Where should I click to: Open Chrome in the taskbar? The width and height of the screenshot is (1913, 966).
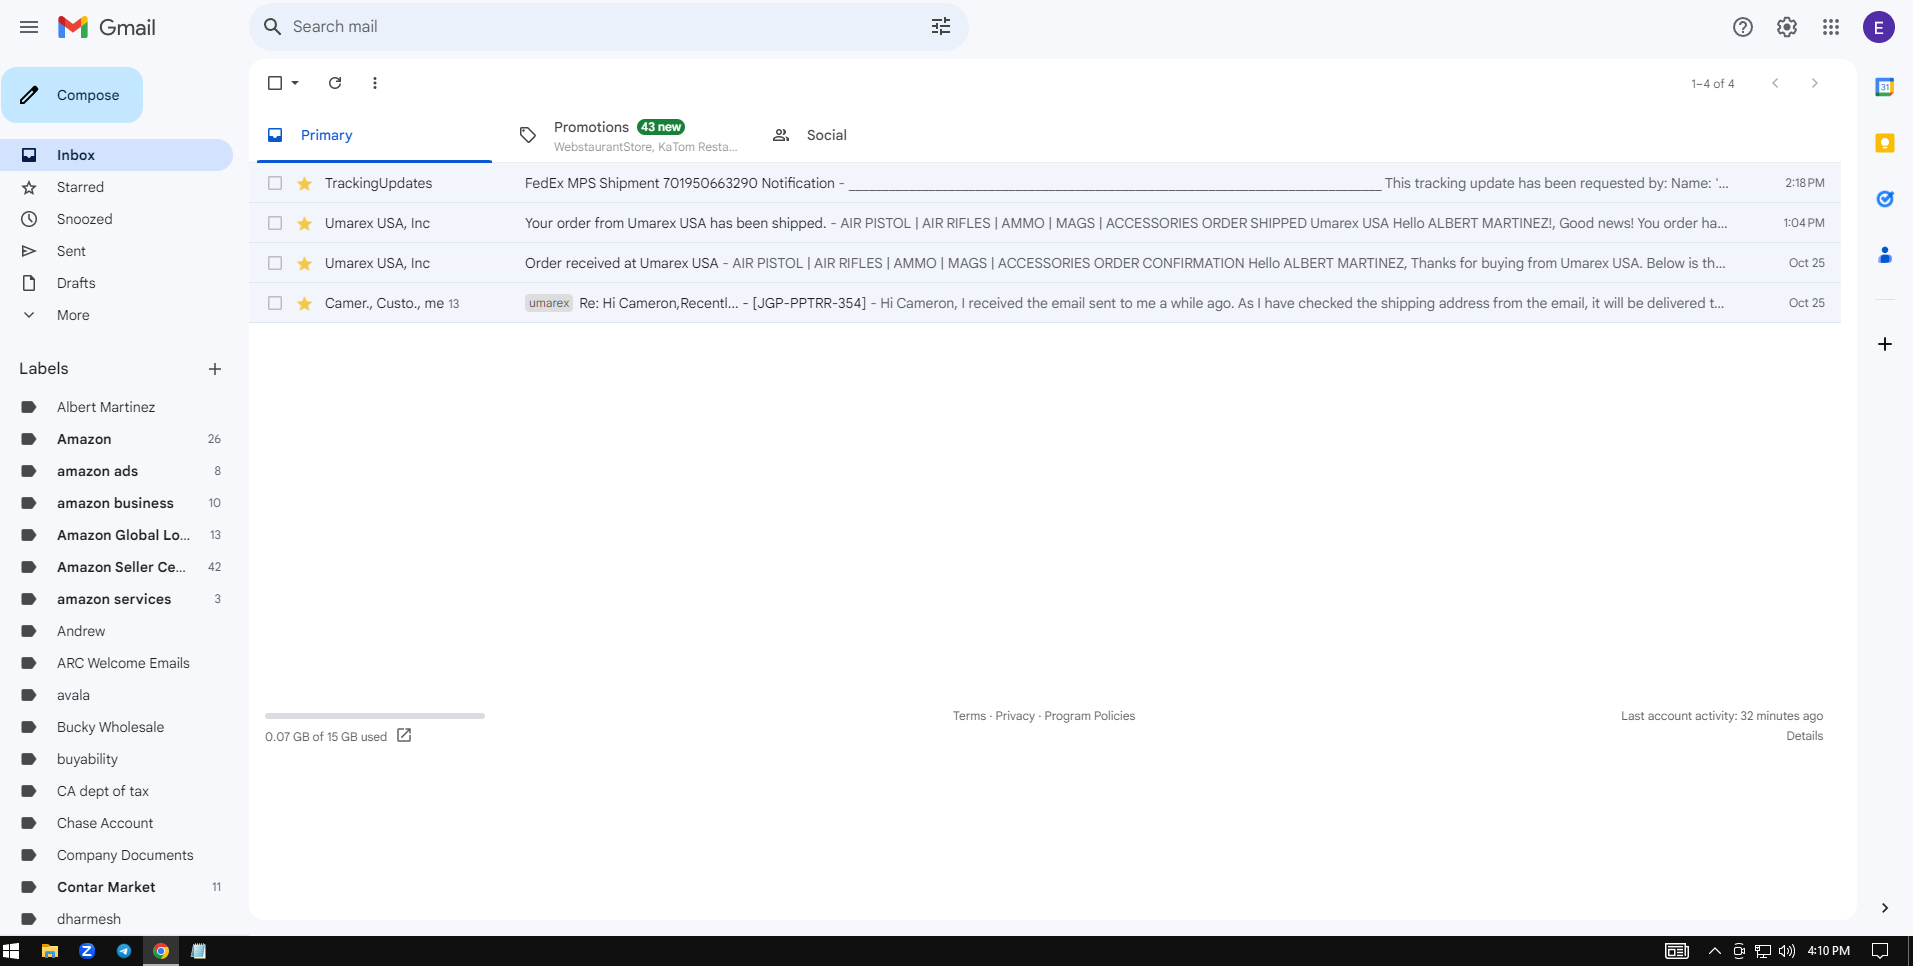pyautogui.click(x=161, y=951)
